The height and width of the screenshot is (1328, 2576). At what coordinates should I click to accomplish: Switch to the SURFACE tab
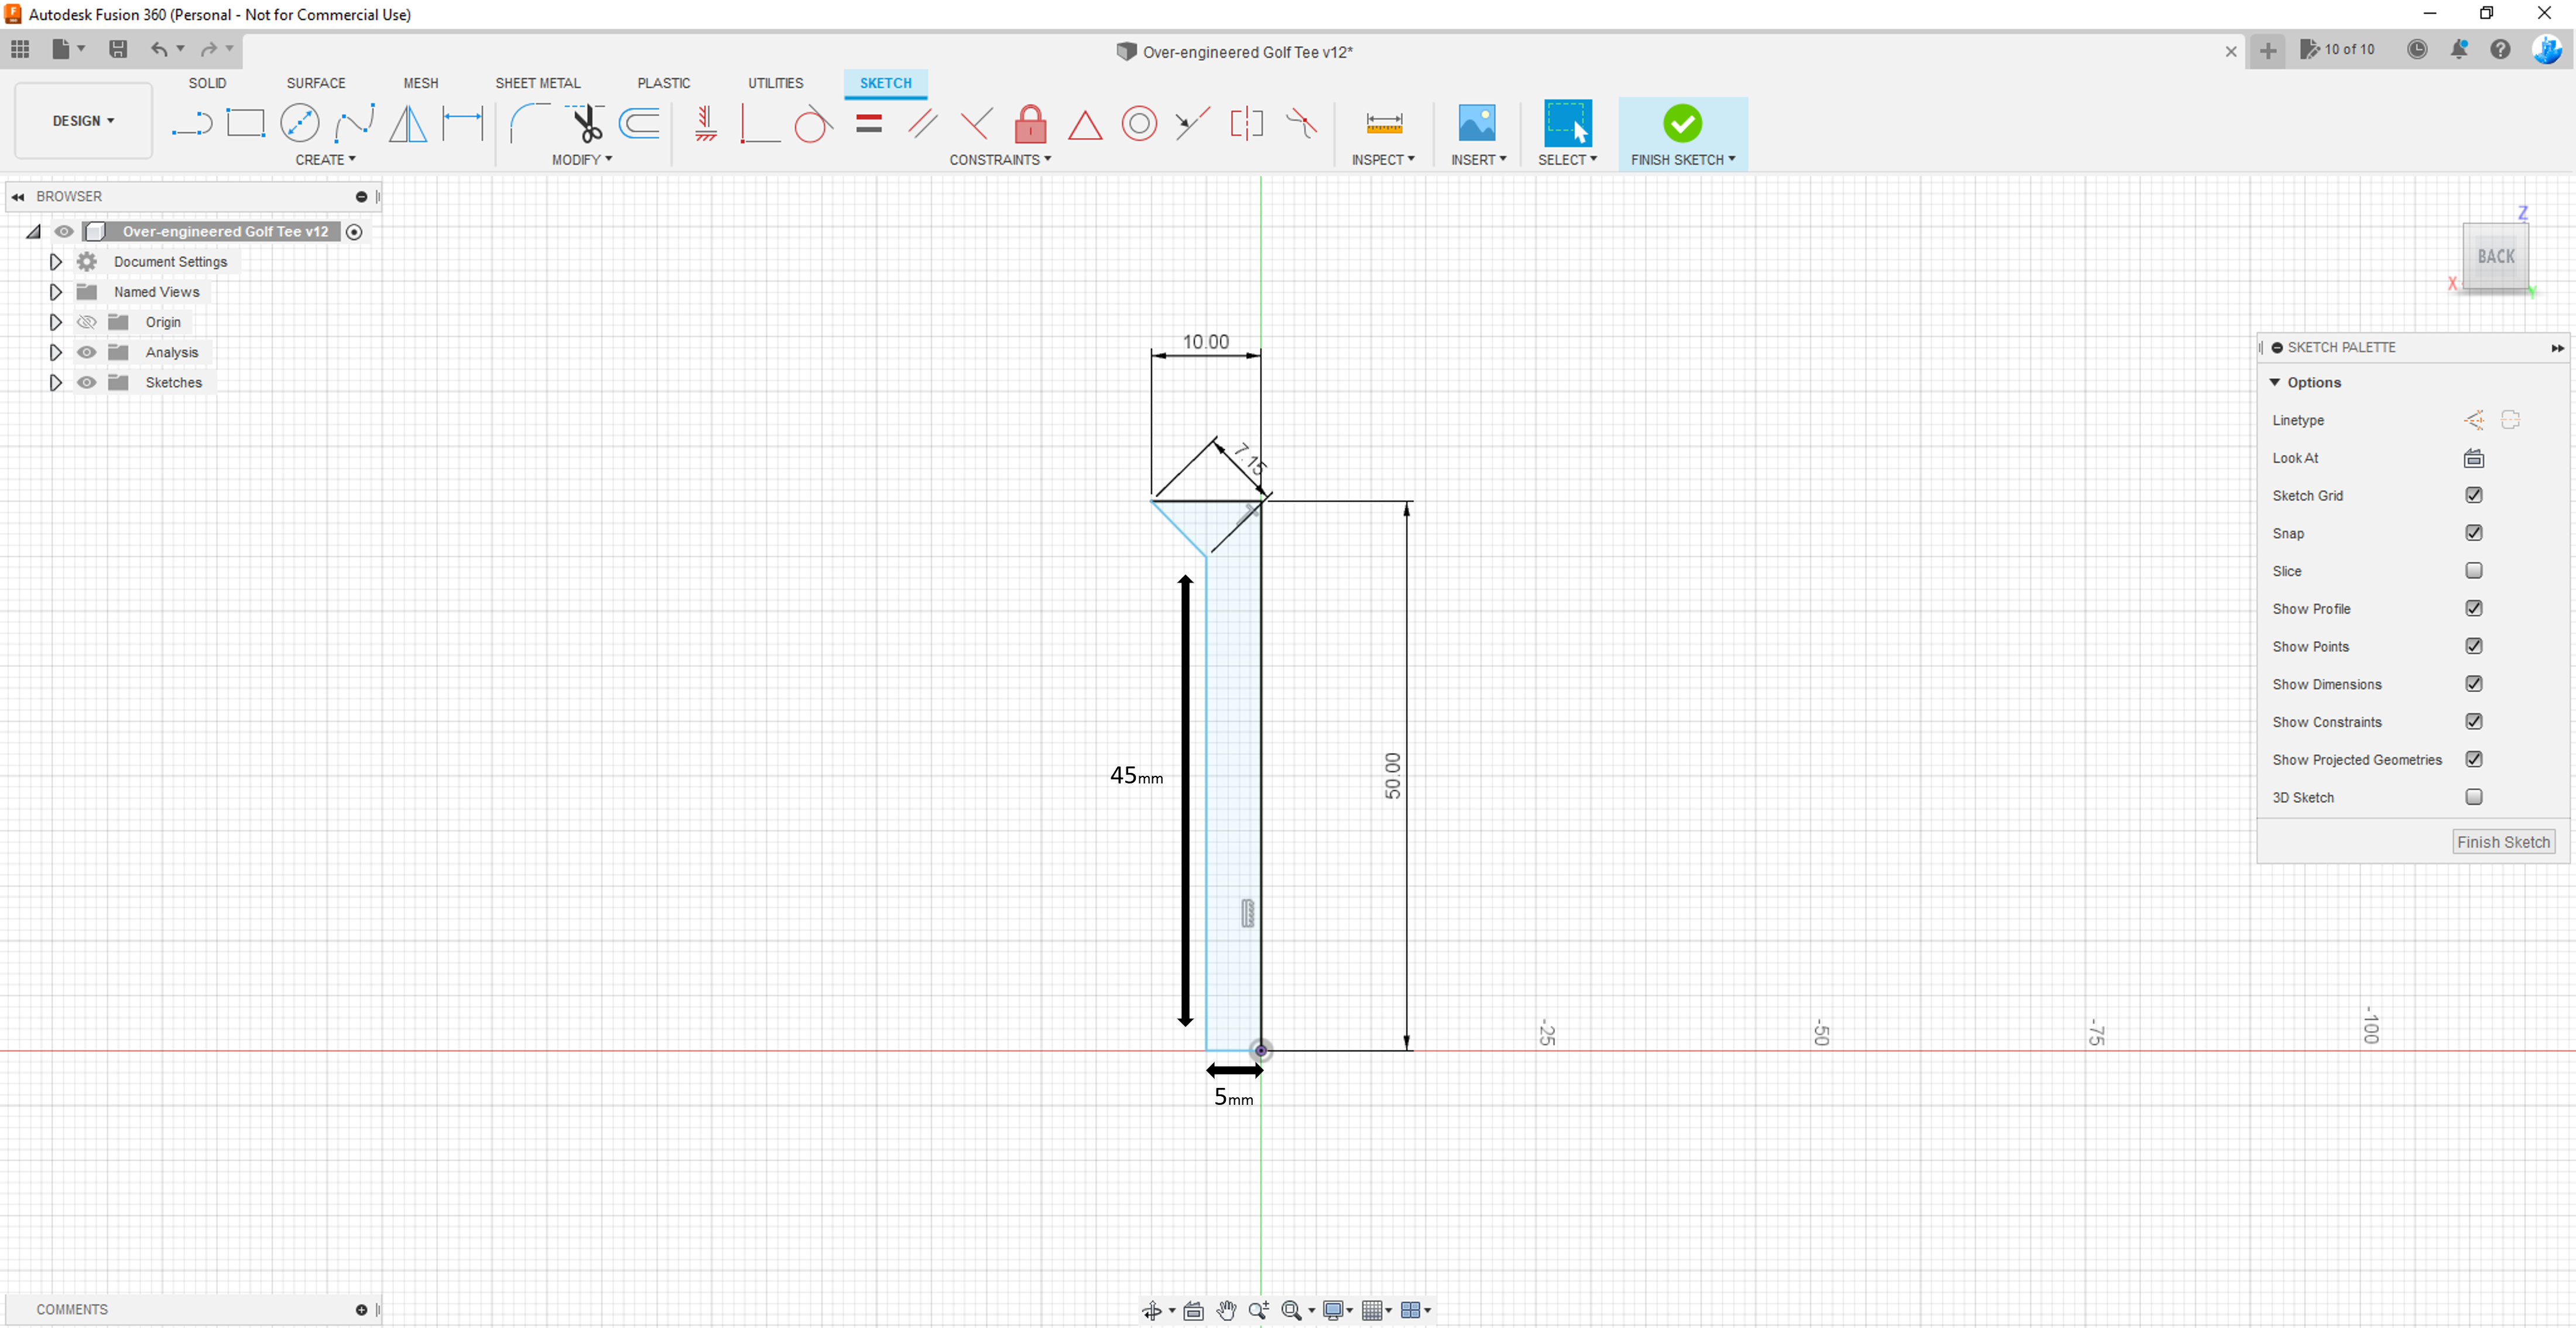coord(315,83)
